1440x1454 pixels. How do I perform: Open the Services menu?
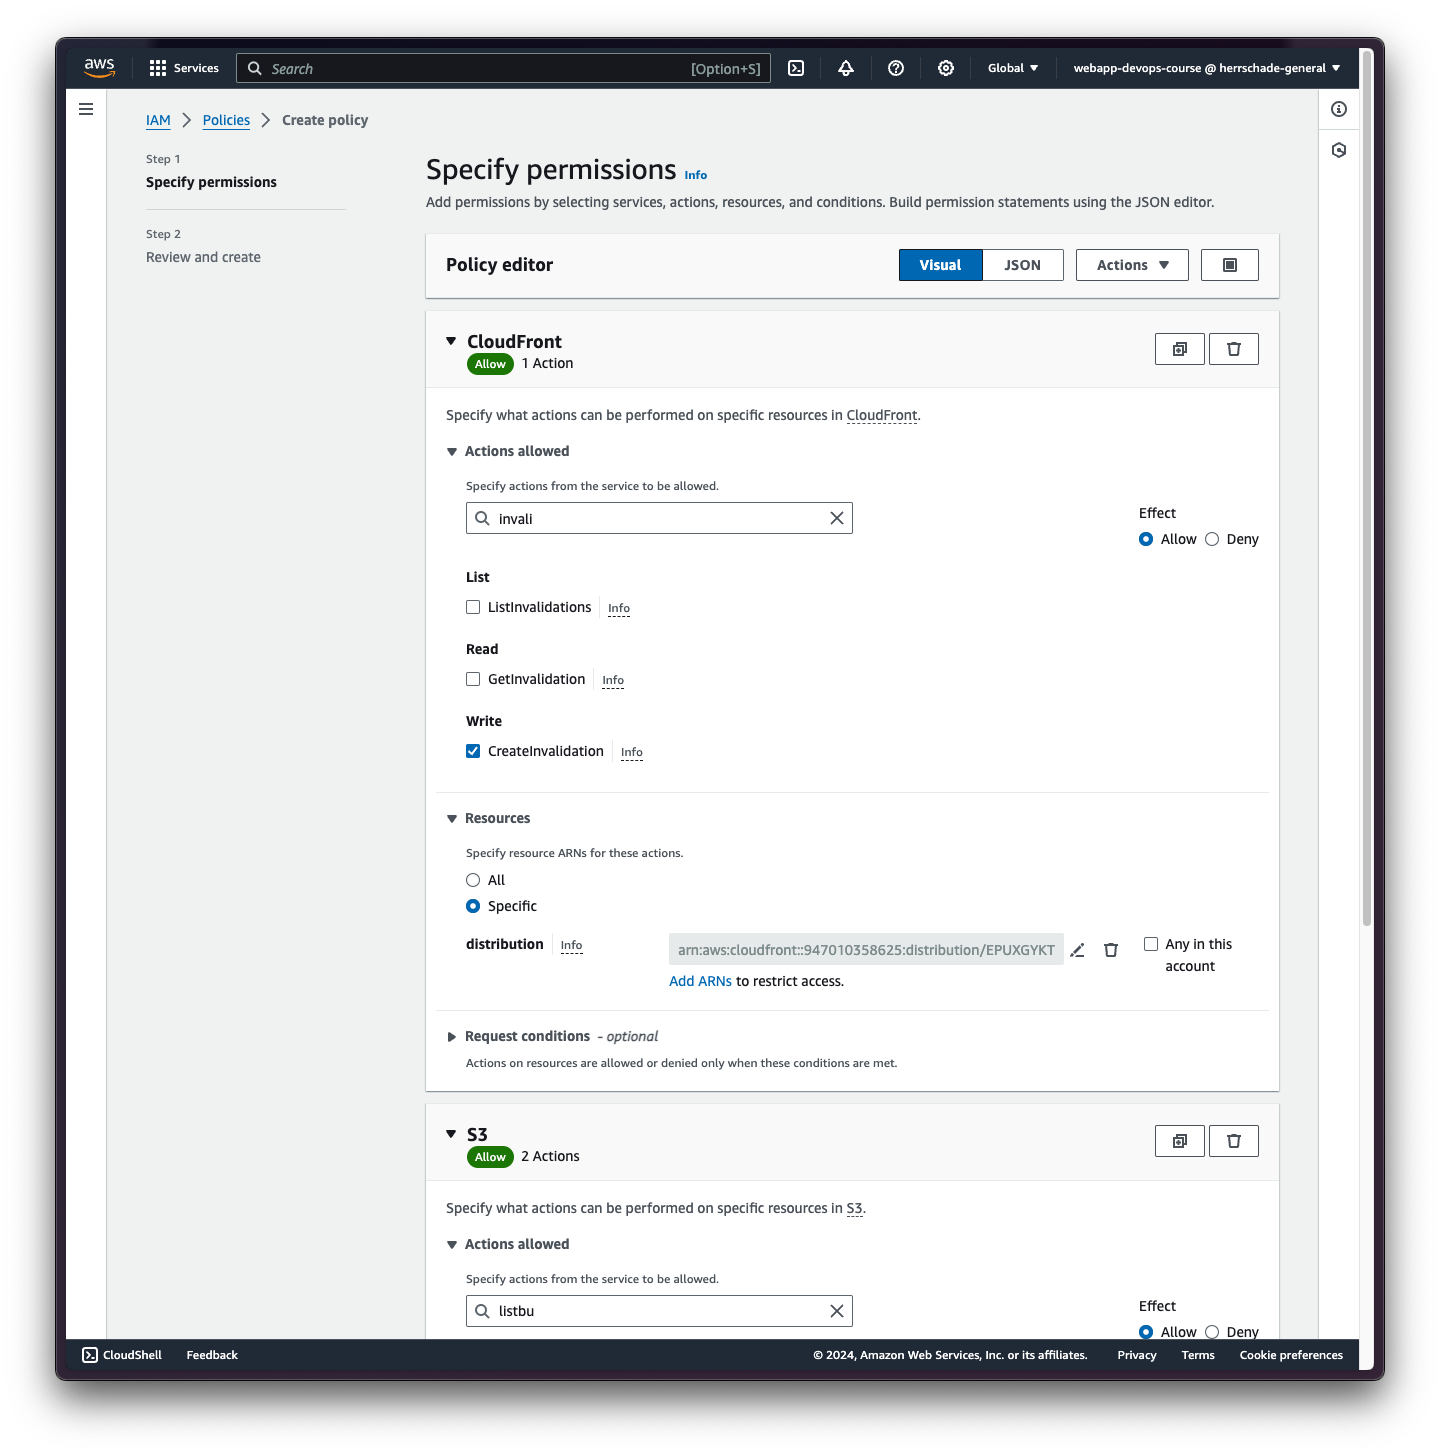(x=184, y=68)
